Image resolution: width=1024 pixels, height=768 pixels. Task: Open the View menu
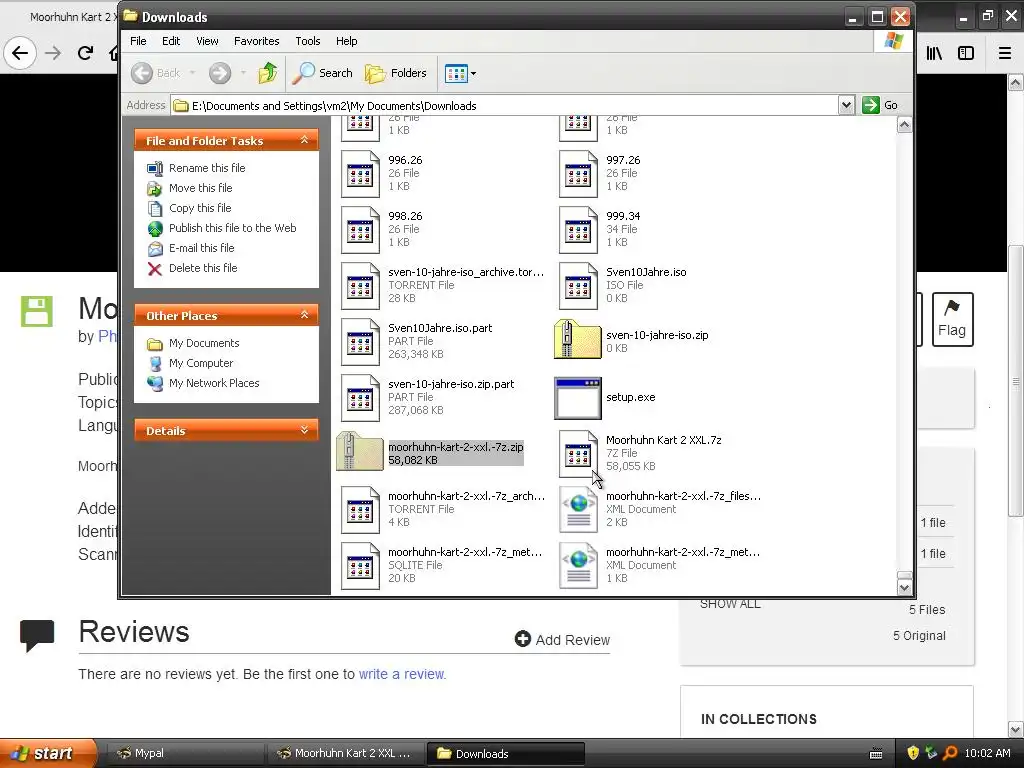[x=207, y=41]
